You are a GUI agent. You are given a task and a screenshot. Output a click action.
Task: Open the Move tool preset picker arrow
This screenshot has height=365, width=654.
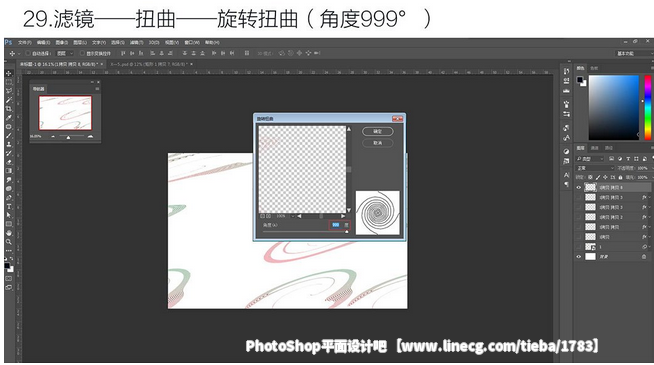(x=19, y=53)
